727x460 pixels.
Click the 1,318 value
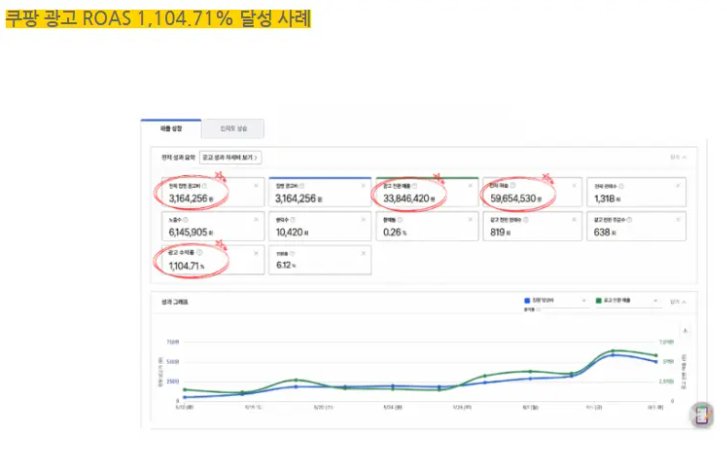coord(607,198)
